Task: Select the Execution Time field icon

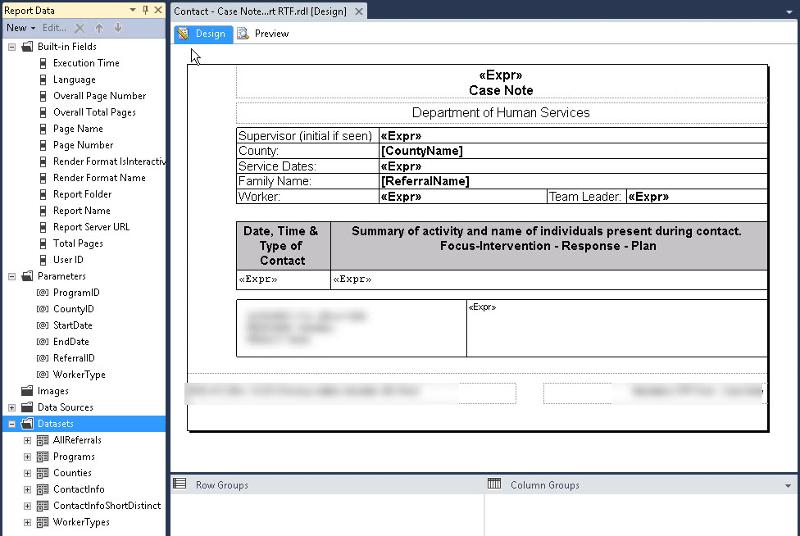Action: click(x=43, y=63)
